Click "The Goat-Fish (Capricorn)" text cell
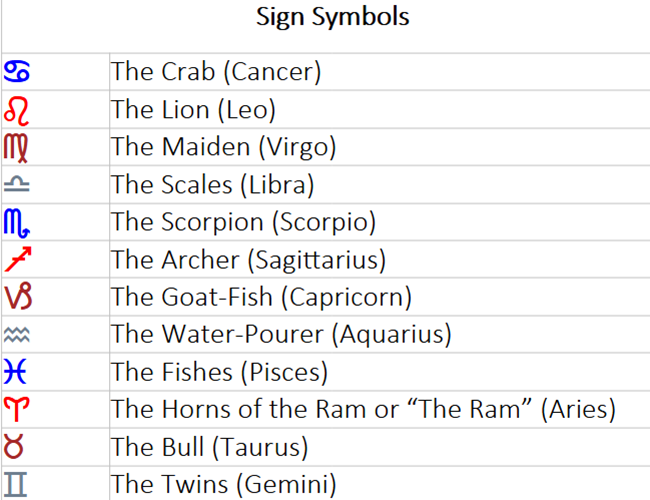Viewport: 650px width, 500px height. 261,297
